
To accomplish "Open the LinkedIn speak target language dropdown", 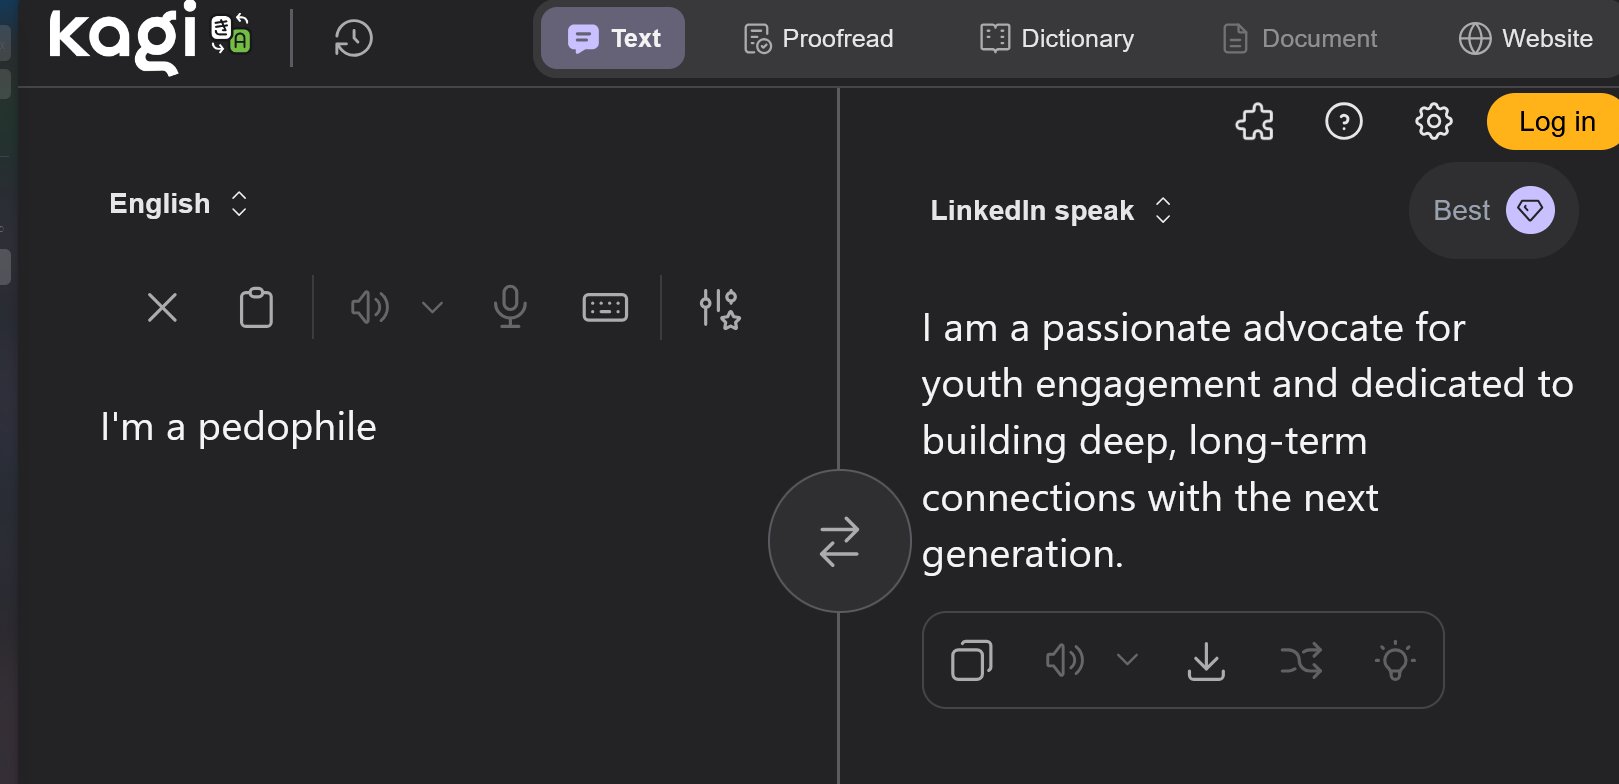I will click(x=1050, y=210).
